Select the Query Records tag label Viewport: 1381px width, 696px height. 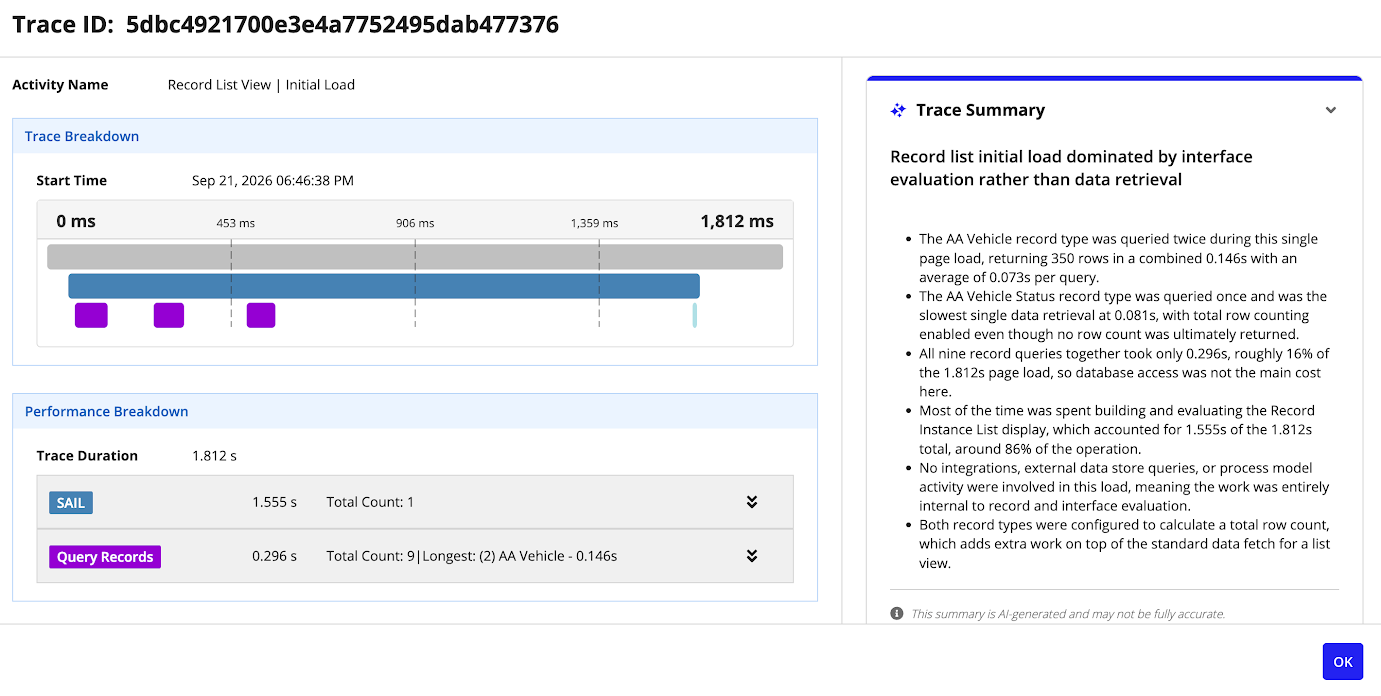105,556
